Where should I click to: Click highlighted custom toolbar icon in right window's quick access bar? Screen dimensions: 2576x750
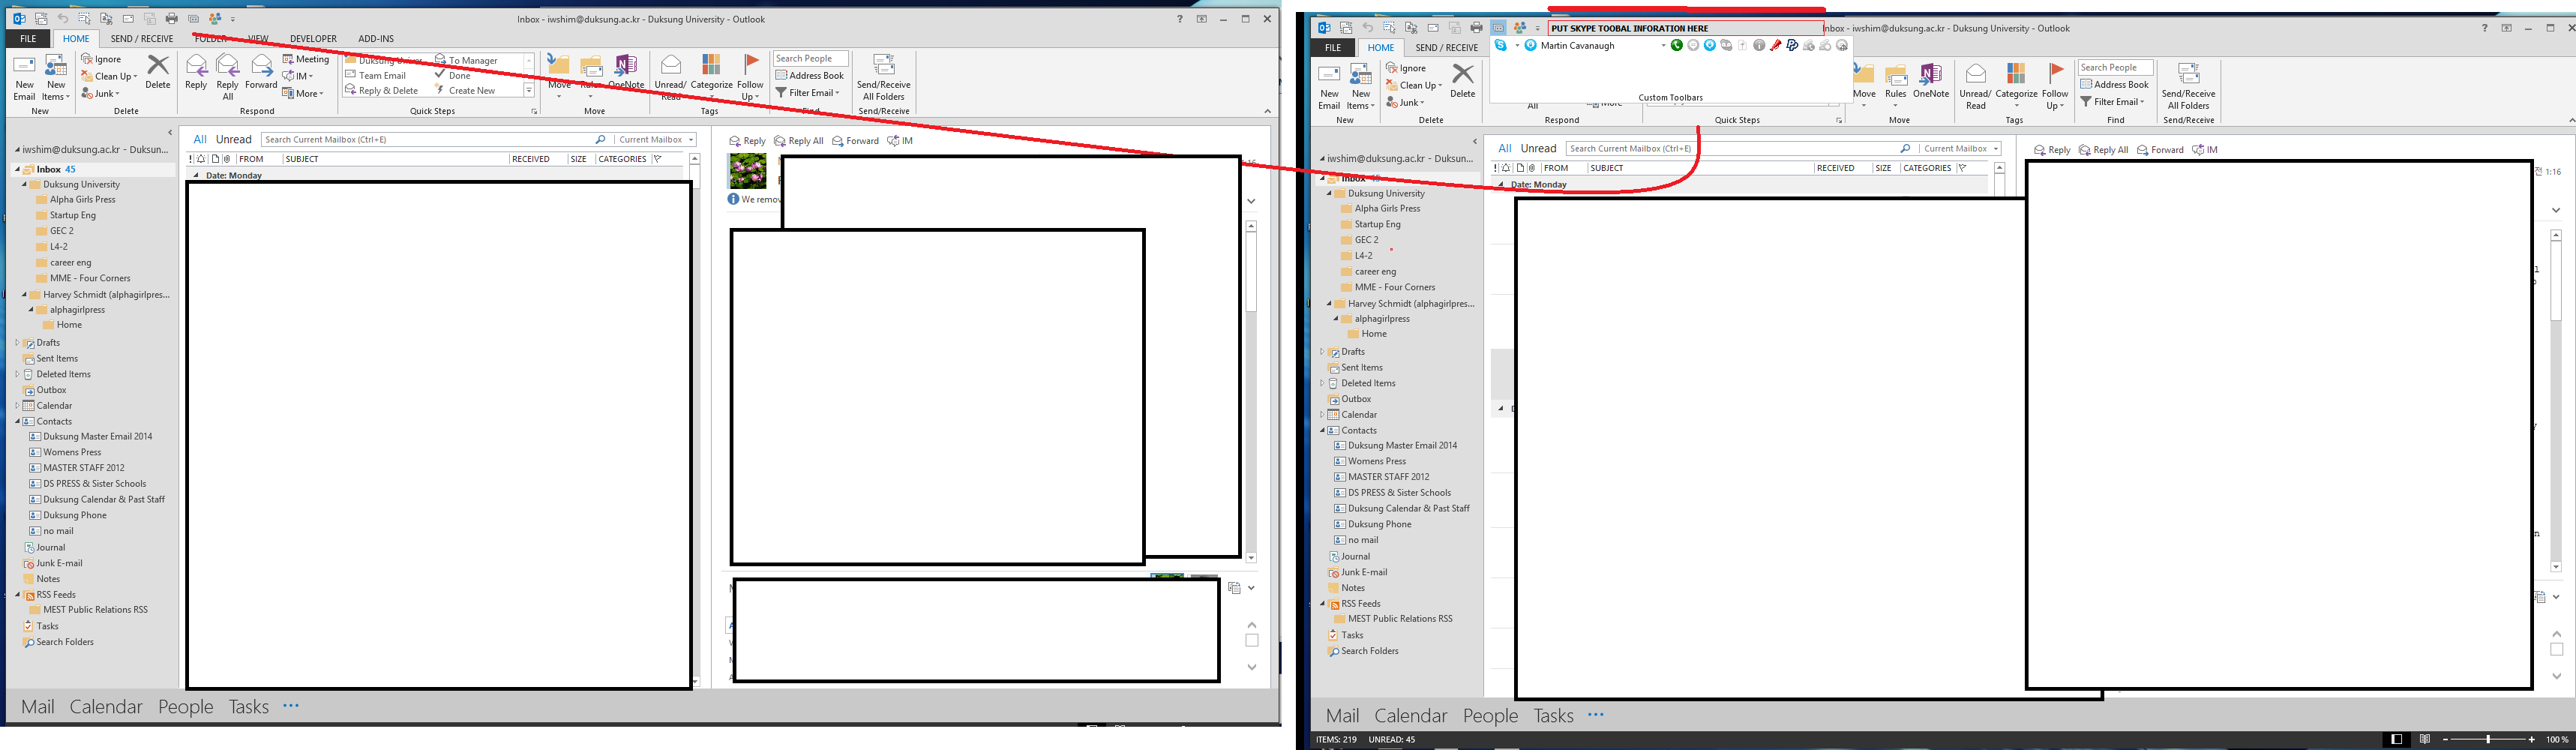click(x=1498, y=28)
